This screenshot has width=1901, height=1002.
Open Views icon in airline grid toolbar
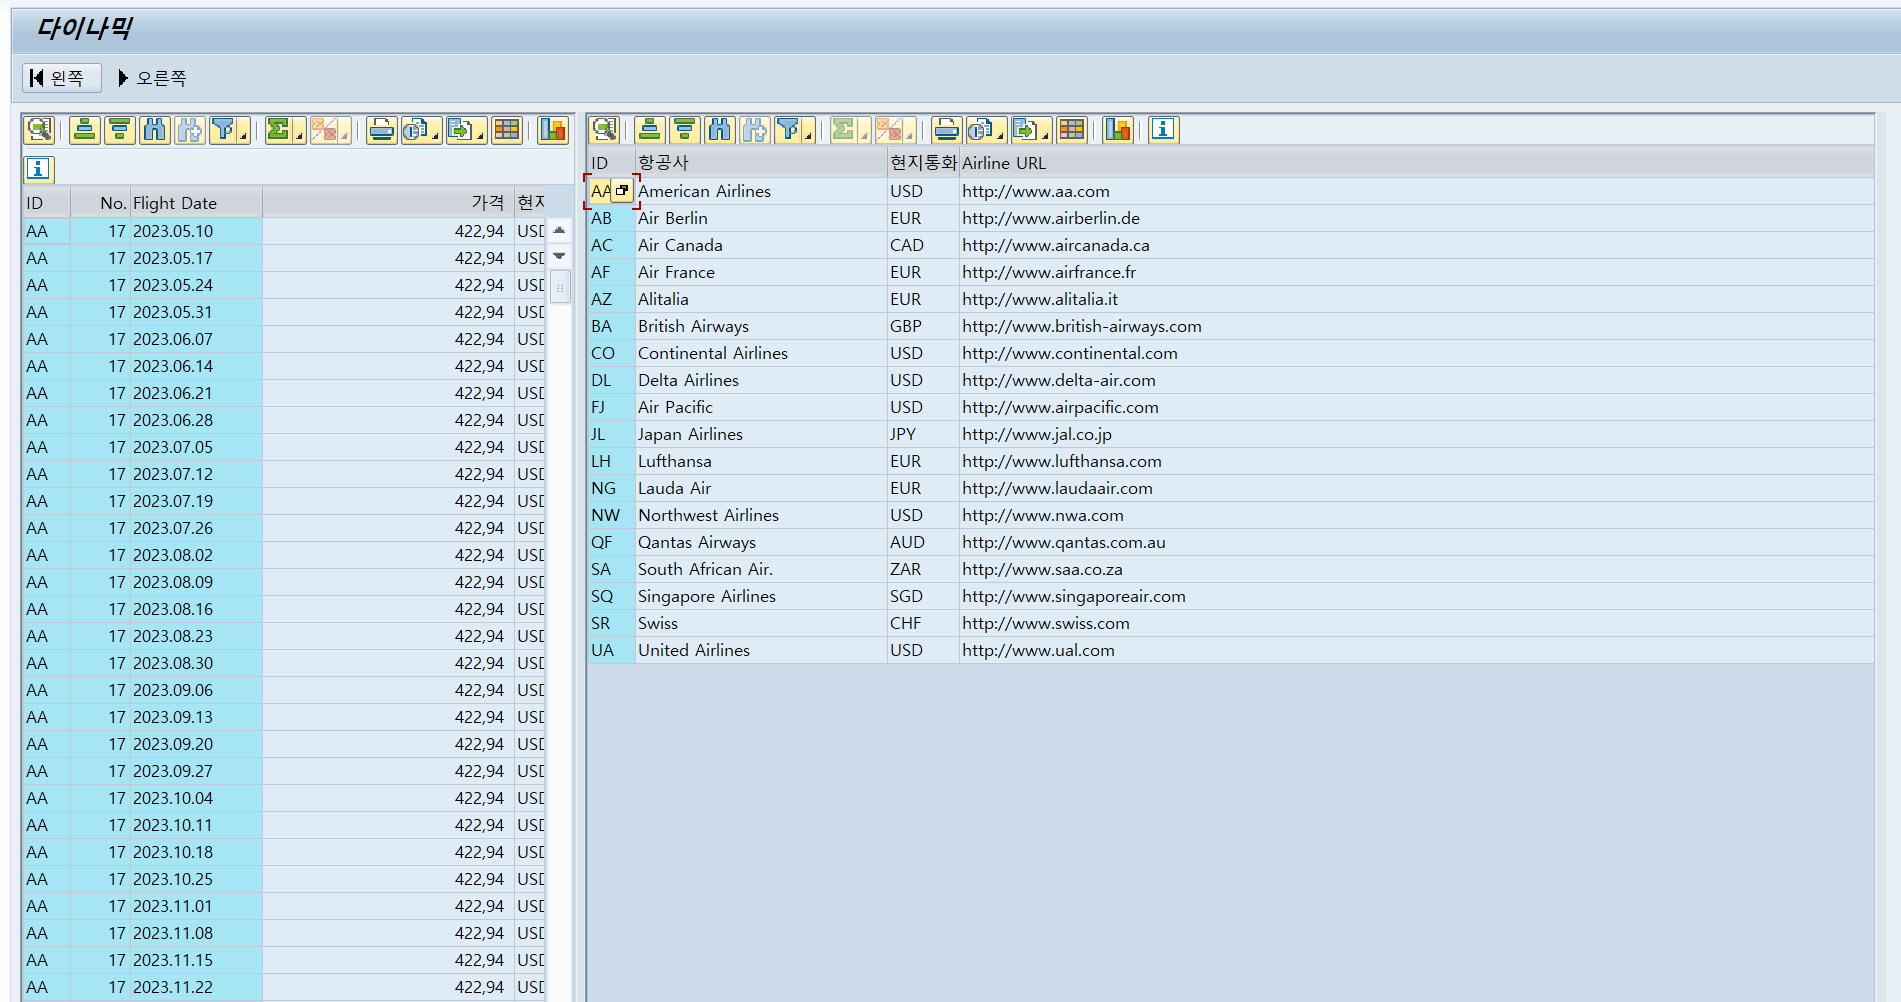(x=980, y=130)
